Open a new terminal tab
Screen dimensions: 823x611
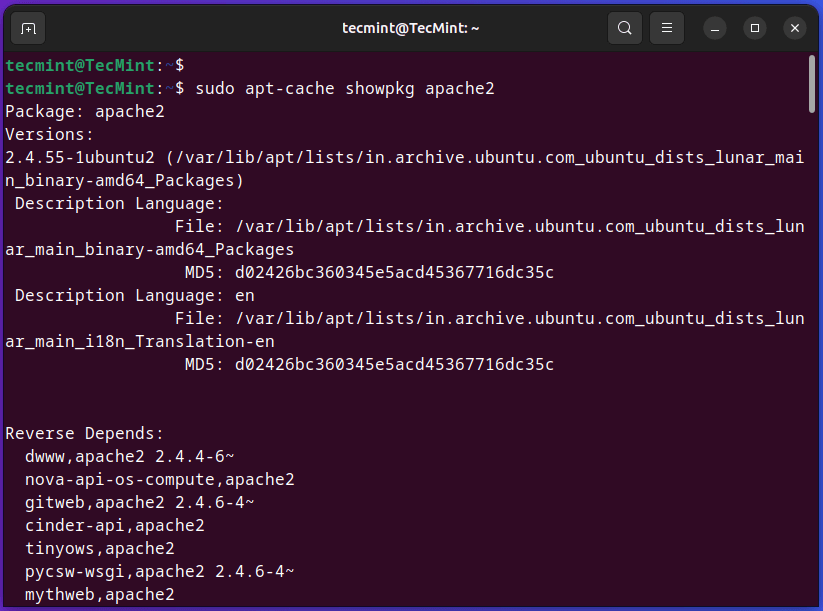[27, 28]
